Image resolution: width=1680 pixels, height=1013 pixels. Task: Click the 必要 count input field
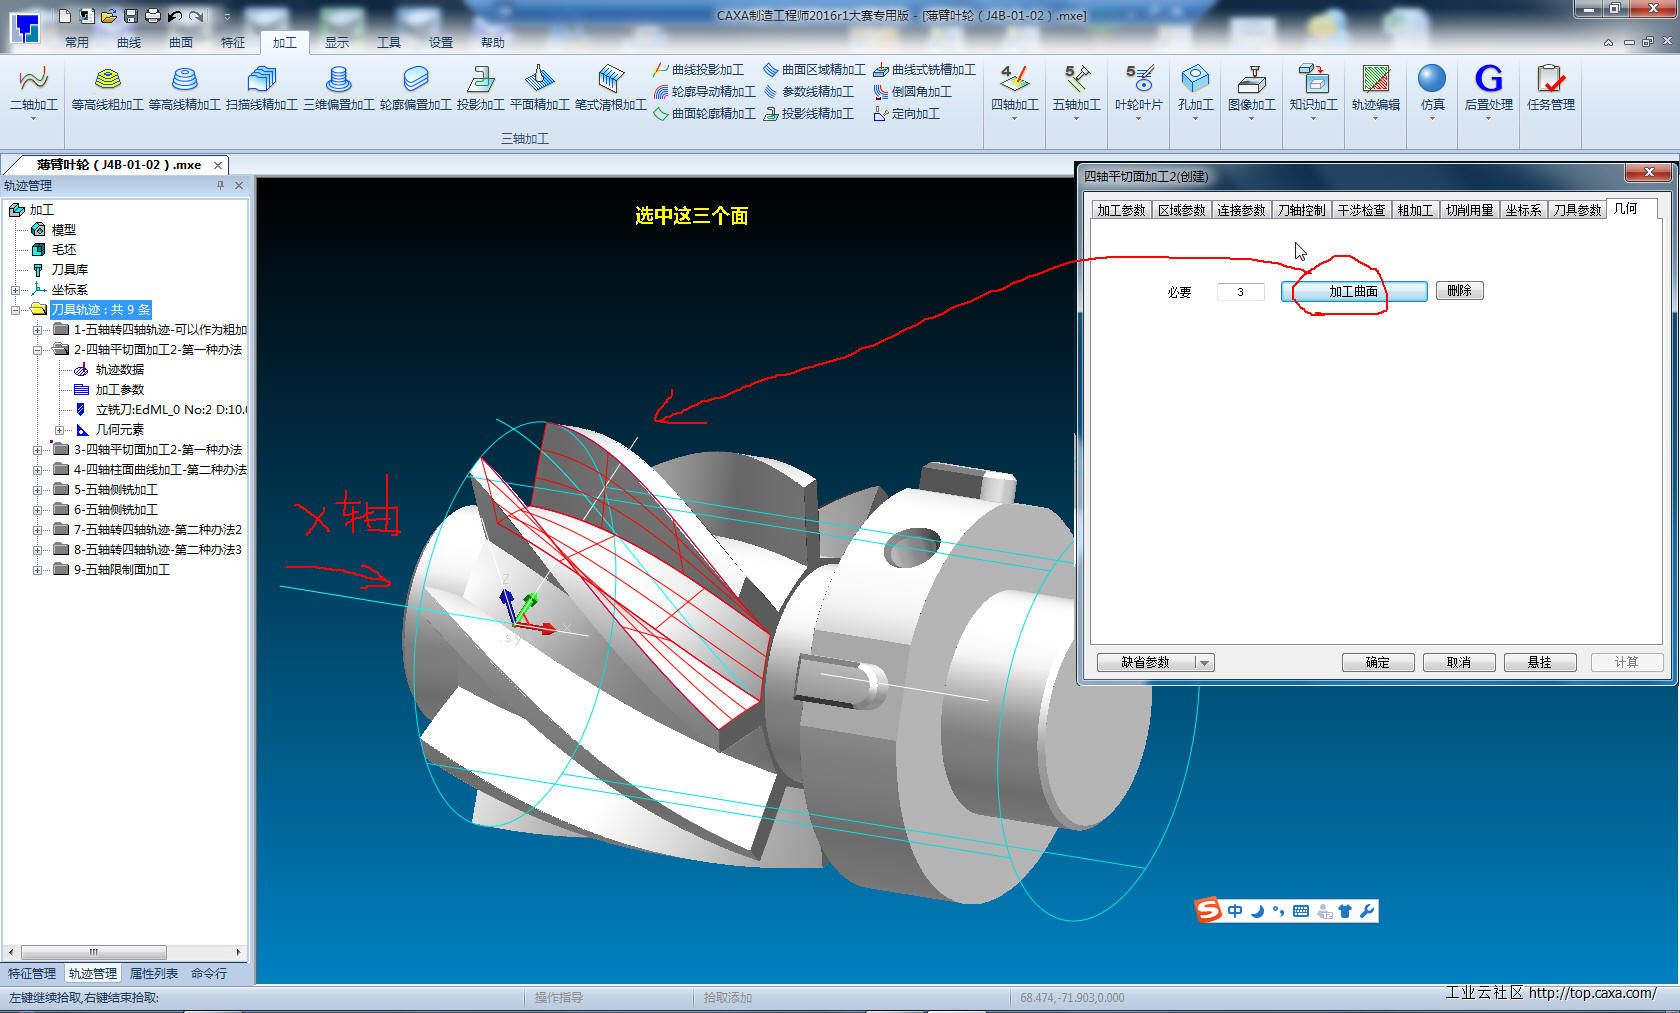click(1240, 292)
